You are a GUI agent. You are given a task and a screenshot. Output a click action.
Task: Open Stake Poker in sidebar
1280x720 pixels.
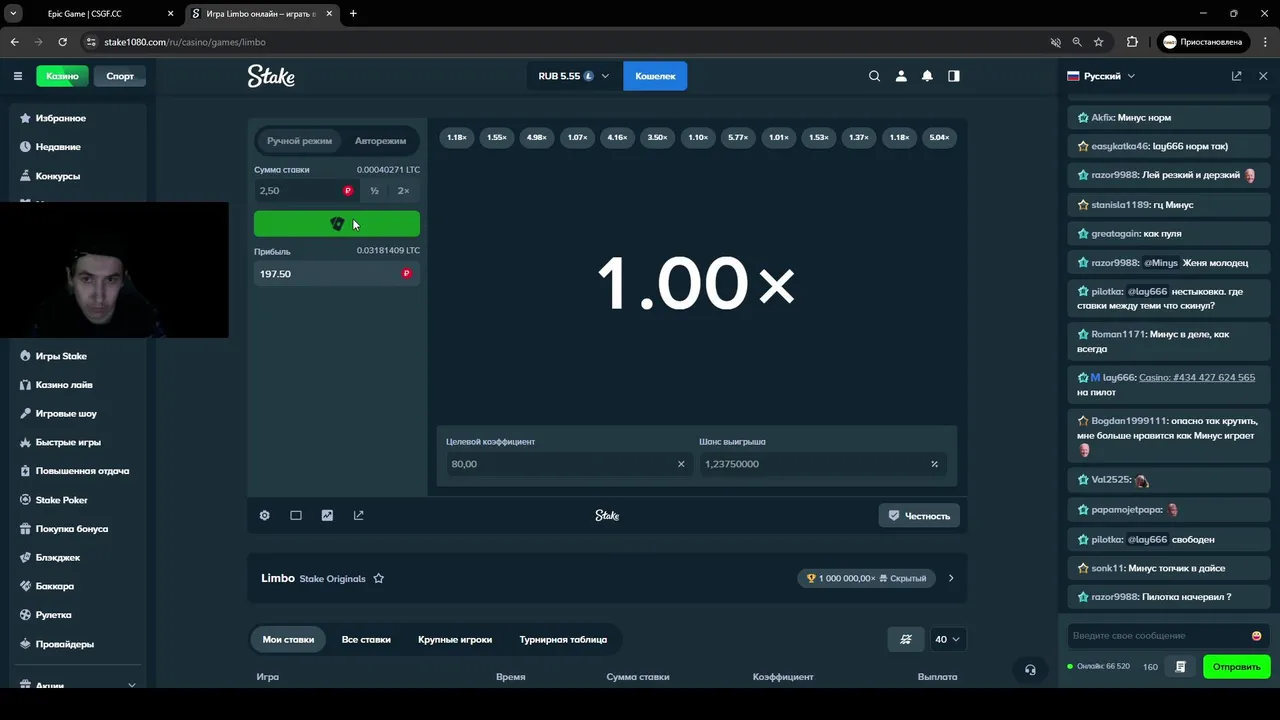61,500
